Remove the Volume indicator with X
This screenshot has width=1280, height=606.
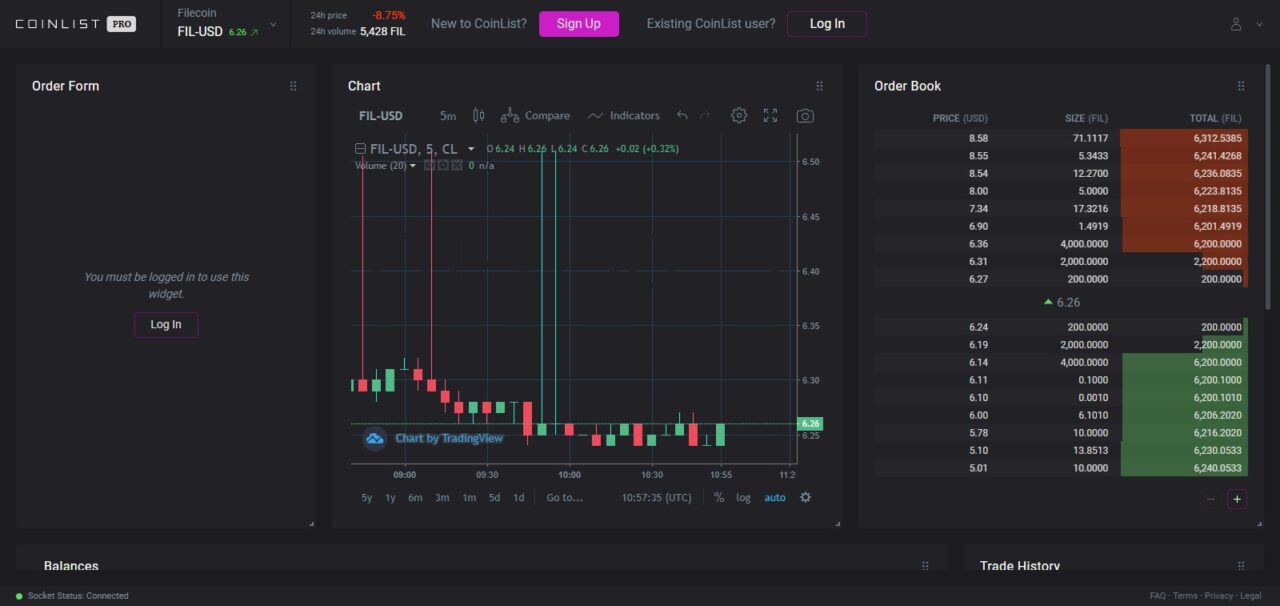click(x=457, y=165)
